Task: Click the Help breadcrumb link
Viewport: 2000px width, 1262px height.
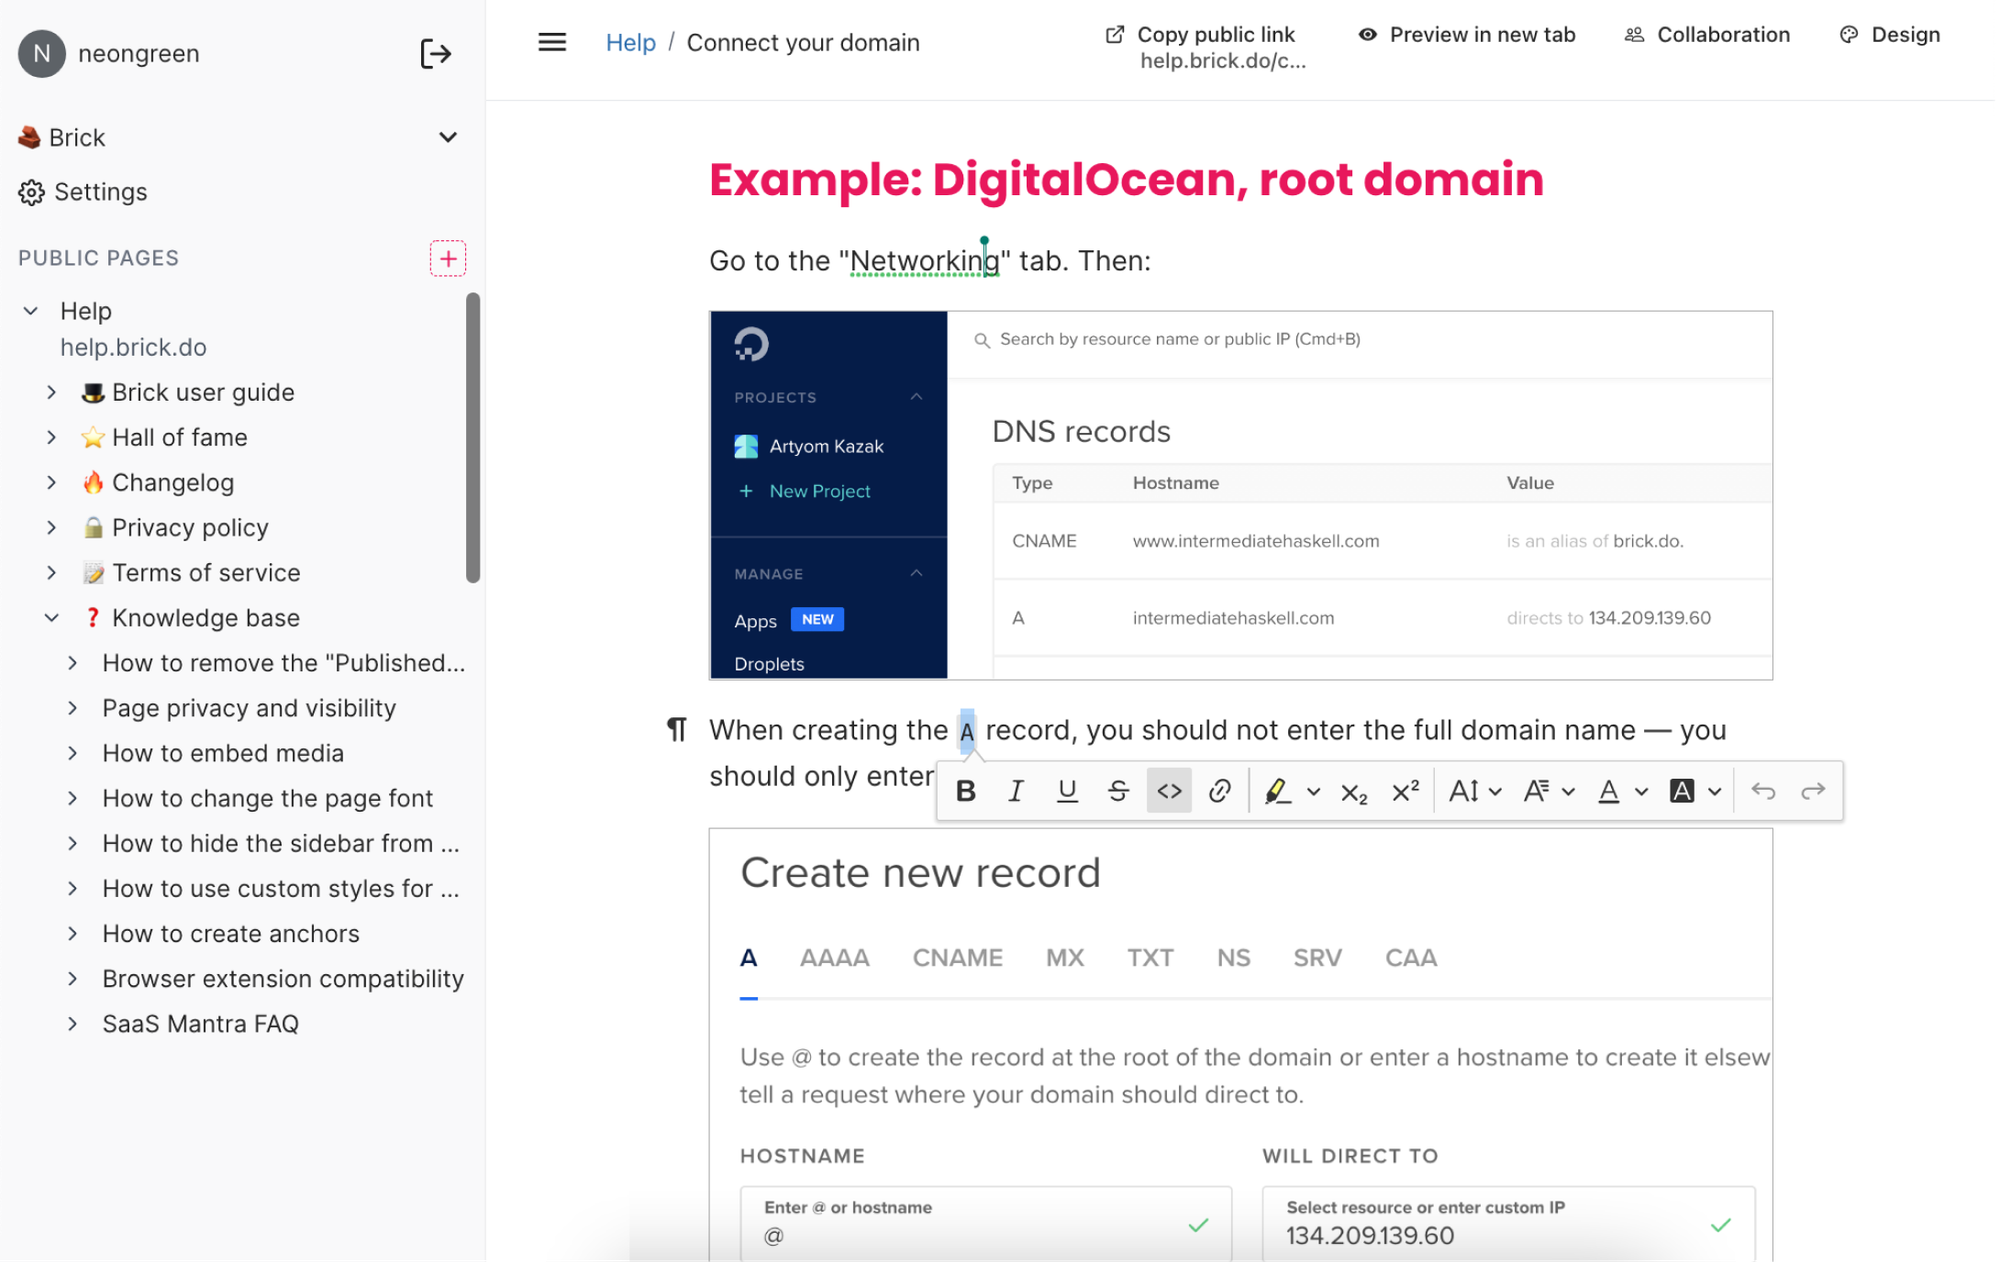Action: 630,42
